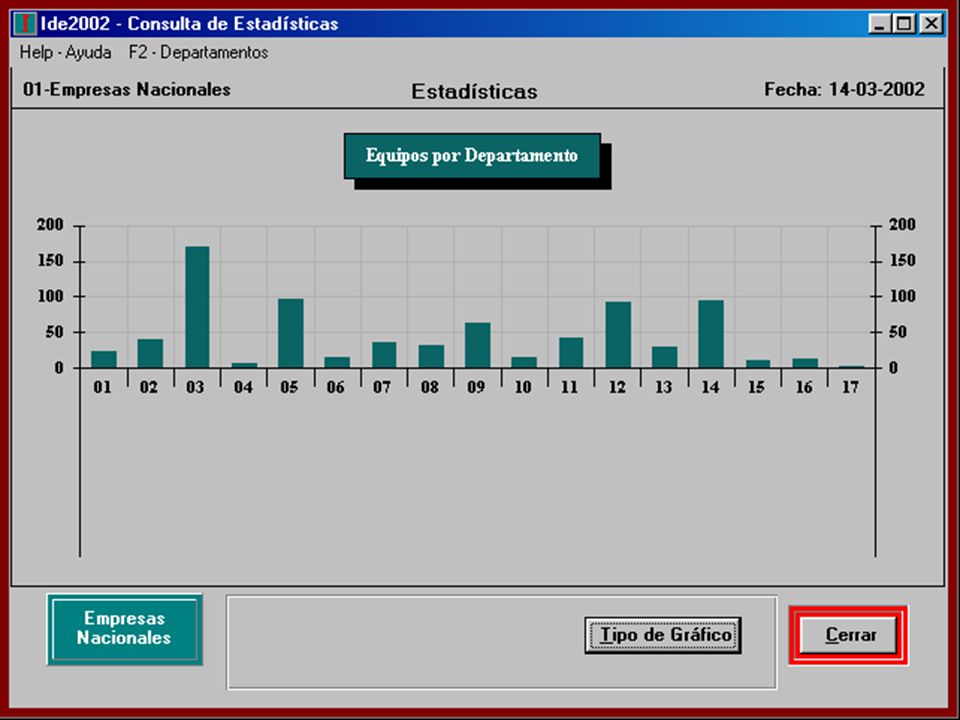Viewport: 960px width, 720px height.
Task: Click the right axis value 100
Action: (902, 296)
